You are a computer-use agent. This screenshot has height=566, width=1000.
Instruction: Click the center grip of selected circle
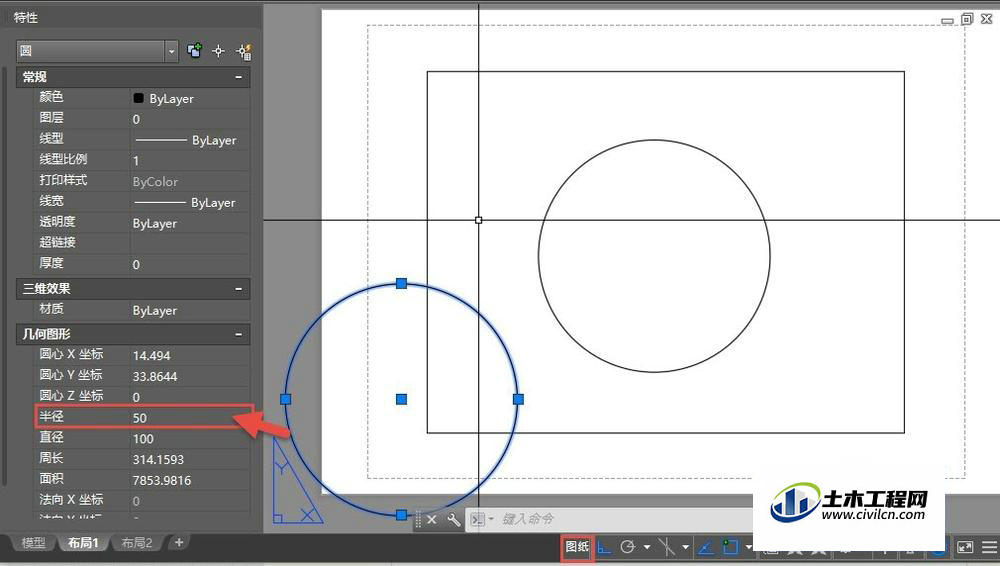401,399
